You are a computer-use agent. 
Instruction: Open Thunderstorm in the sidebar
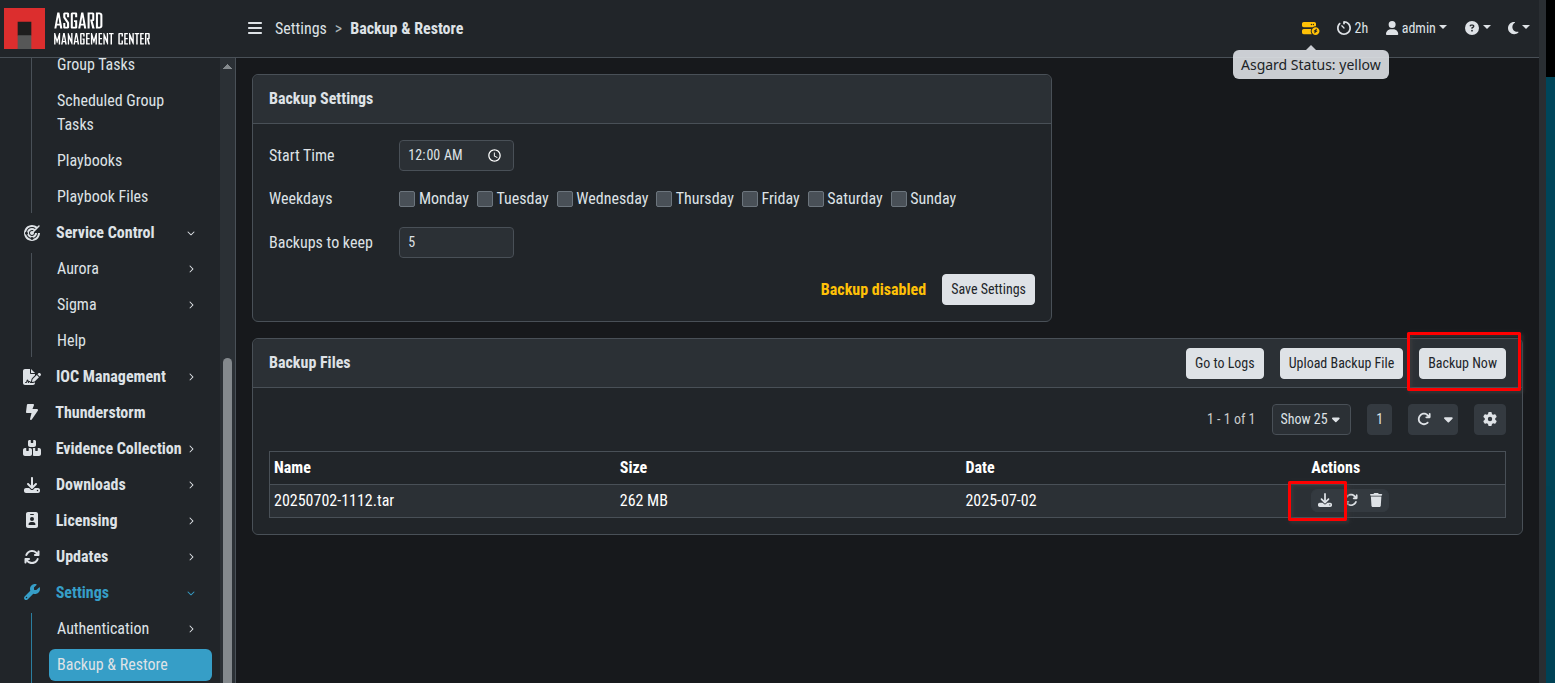point(100,413)
